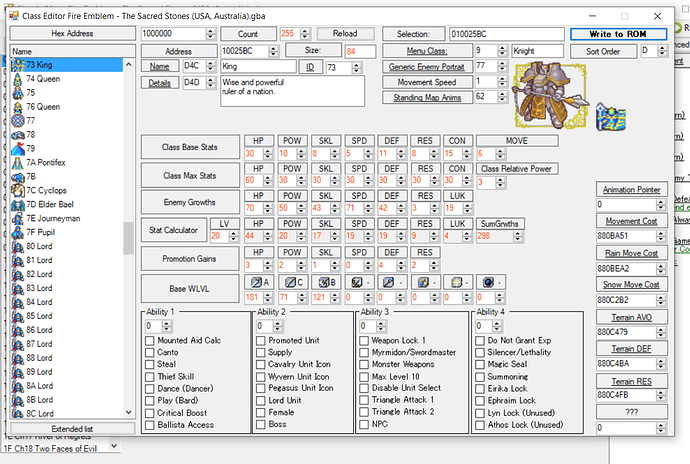Click the 76 Queen class sprite icon
The height and width of the screenshot is (464, 690).
pyautogui.click(x=18, y=107)
